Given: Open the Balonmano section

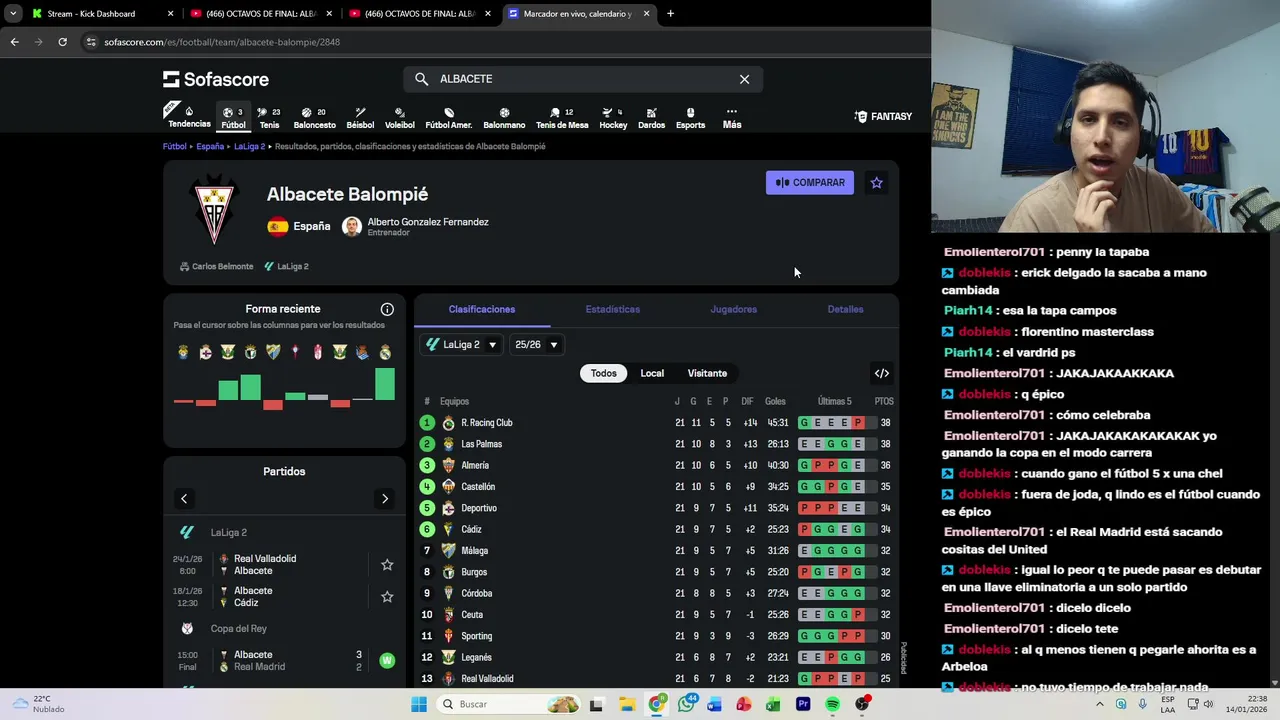Looking at the screenshot, I should tap(504, 118).
